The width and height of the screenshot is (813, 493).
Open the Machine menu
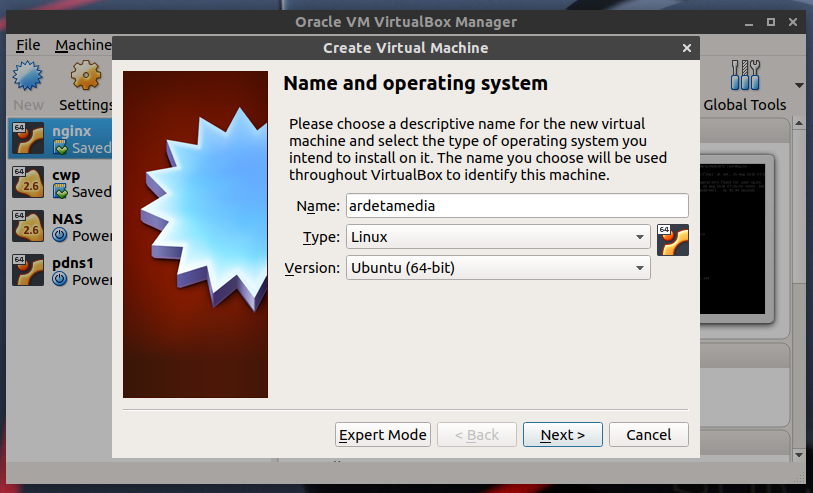(x=83, y=45)
